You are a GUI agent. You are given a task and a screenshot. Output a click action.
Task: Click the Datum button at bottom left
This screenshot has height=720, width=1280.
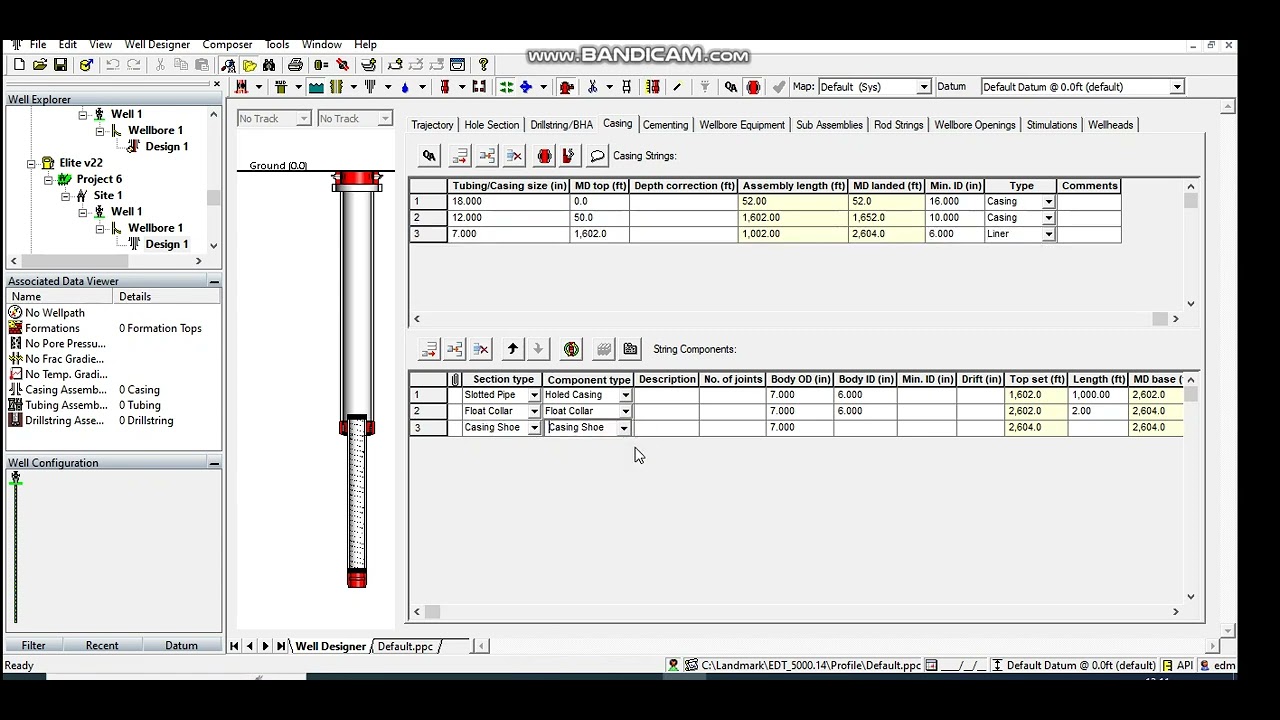point(181,646)
